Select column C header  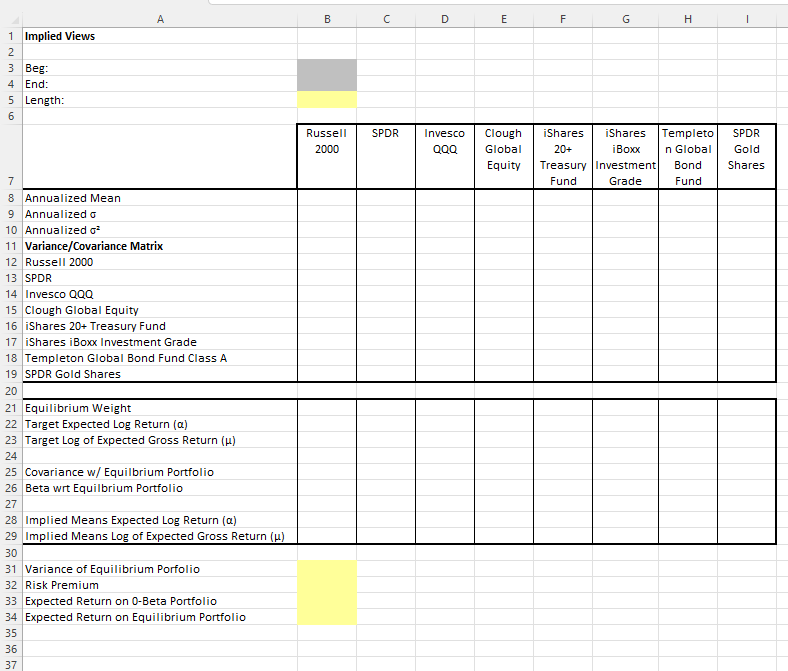click(386, 19)
